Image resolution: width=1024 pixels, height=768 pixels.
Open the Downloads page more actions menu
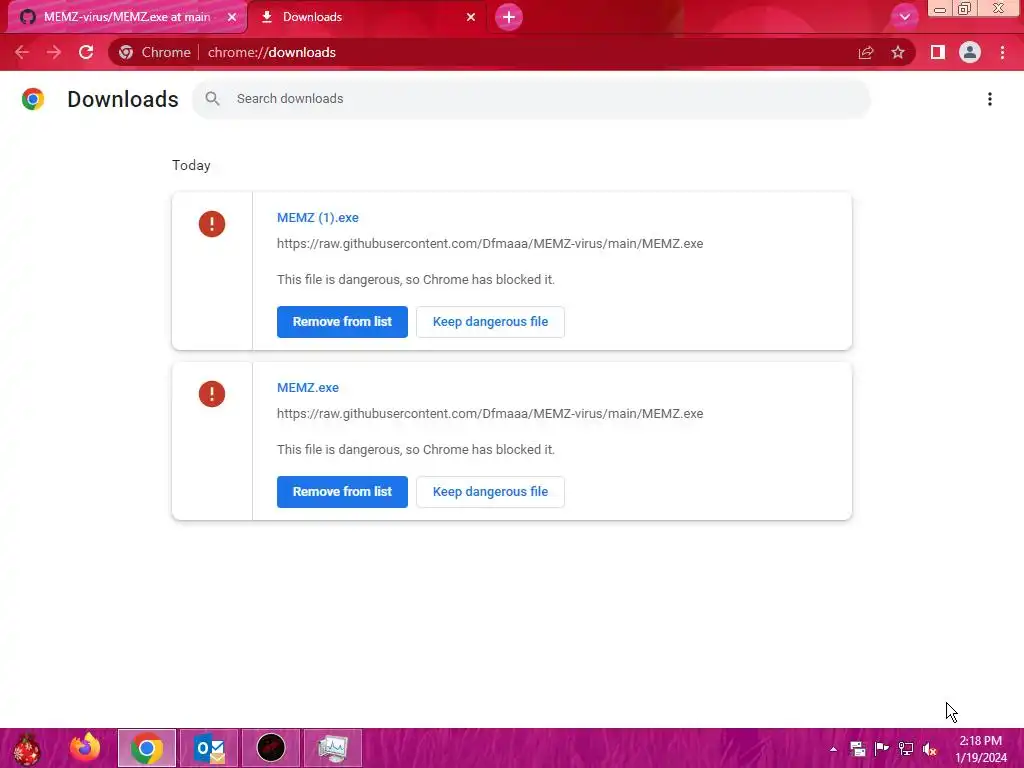point(990,99)
